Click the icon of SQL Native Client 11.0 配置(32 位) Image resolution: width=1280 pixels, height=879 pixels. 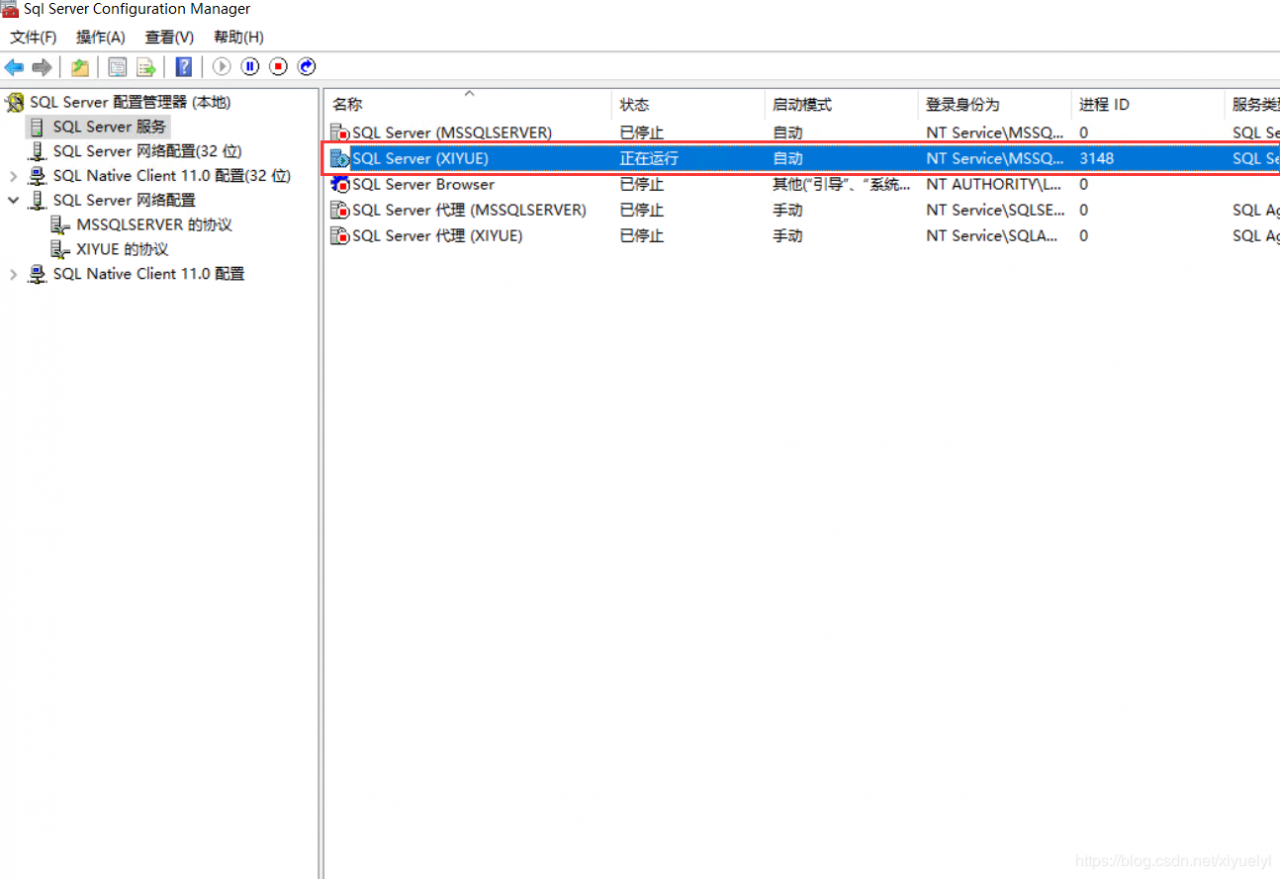(38, 176)
